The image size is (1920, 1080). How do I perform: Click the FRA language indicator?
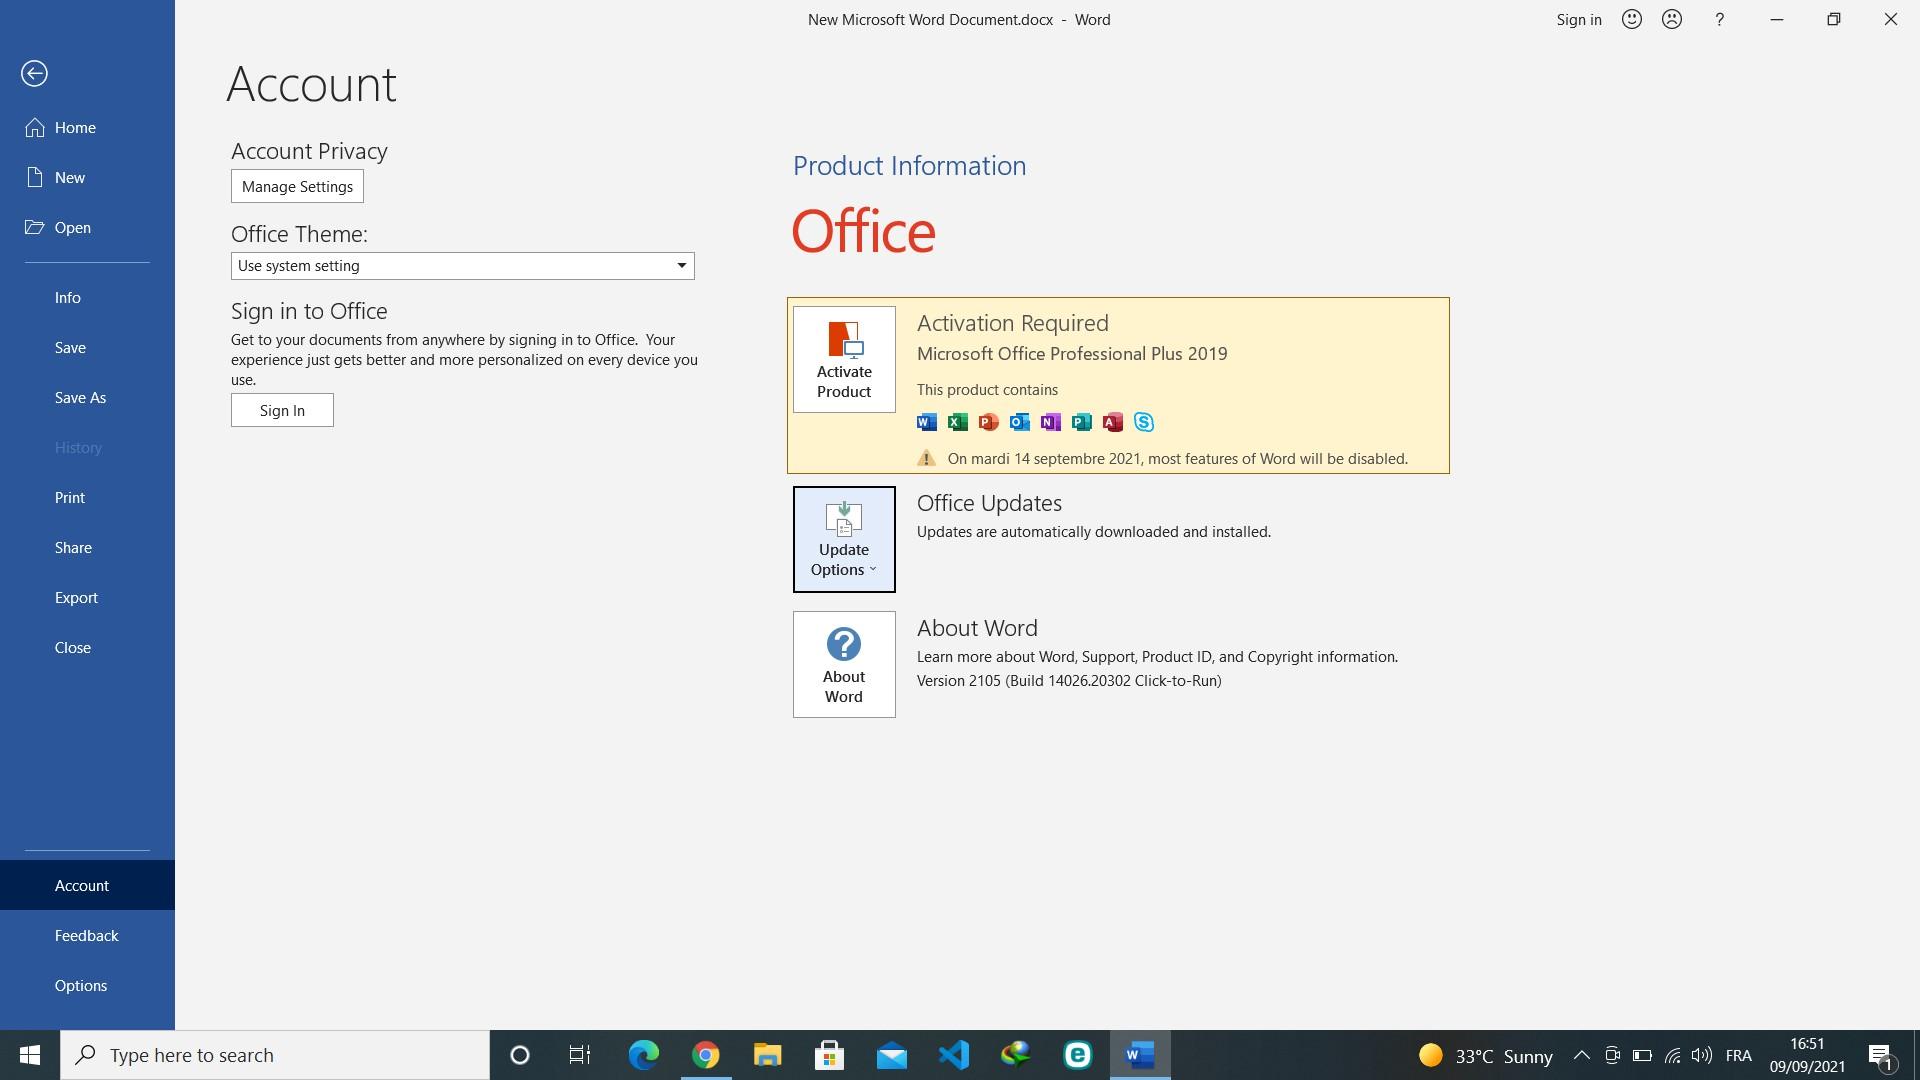1738,1055
